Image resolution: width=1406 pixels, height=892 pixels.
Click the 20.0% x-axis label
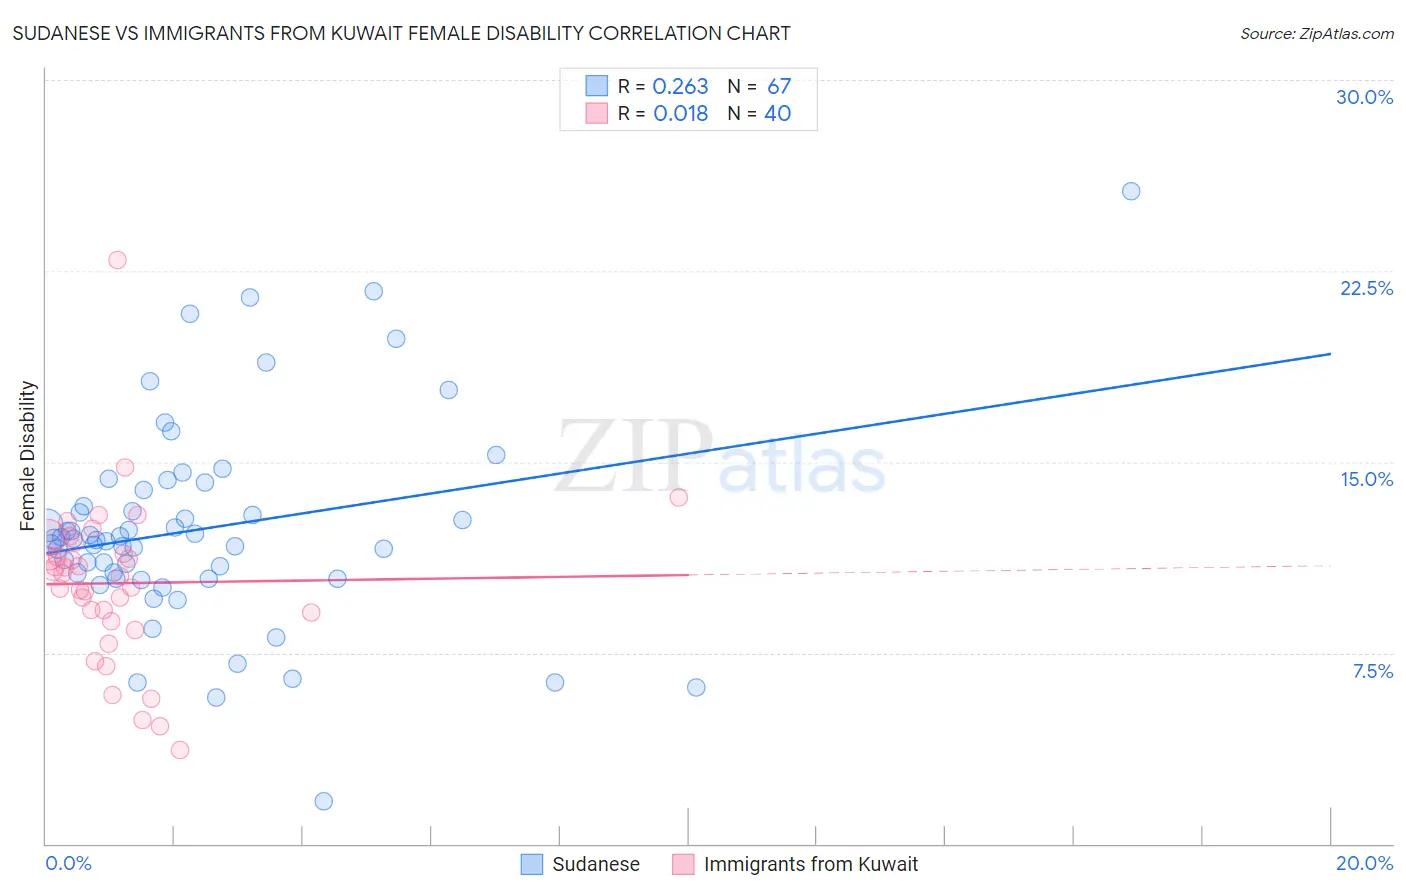[1364, 863]
